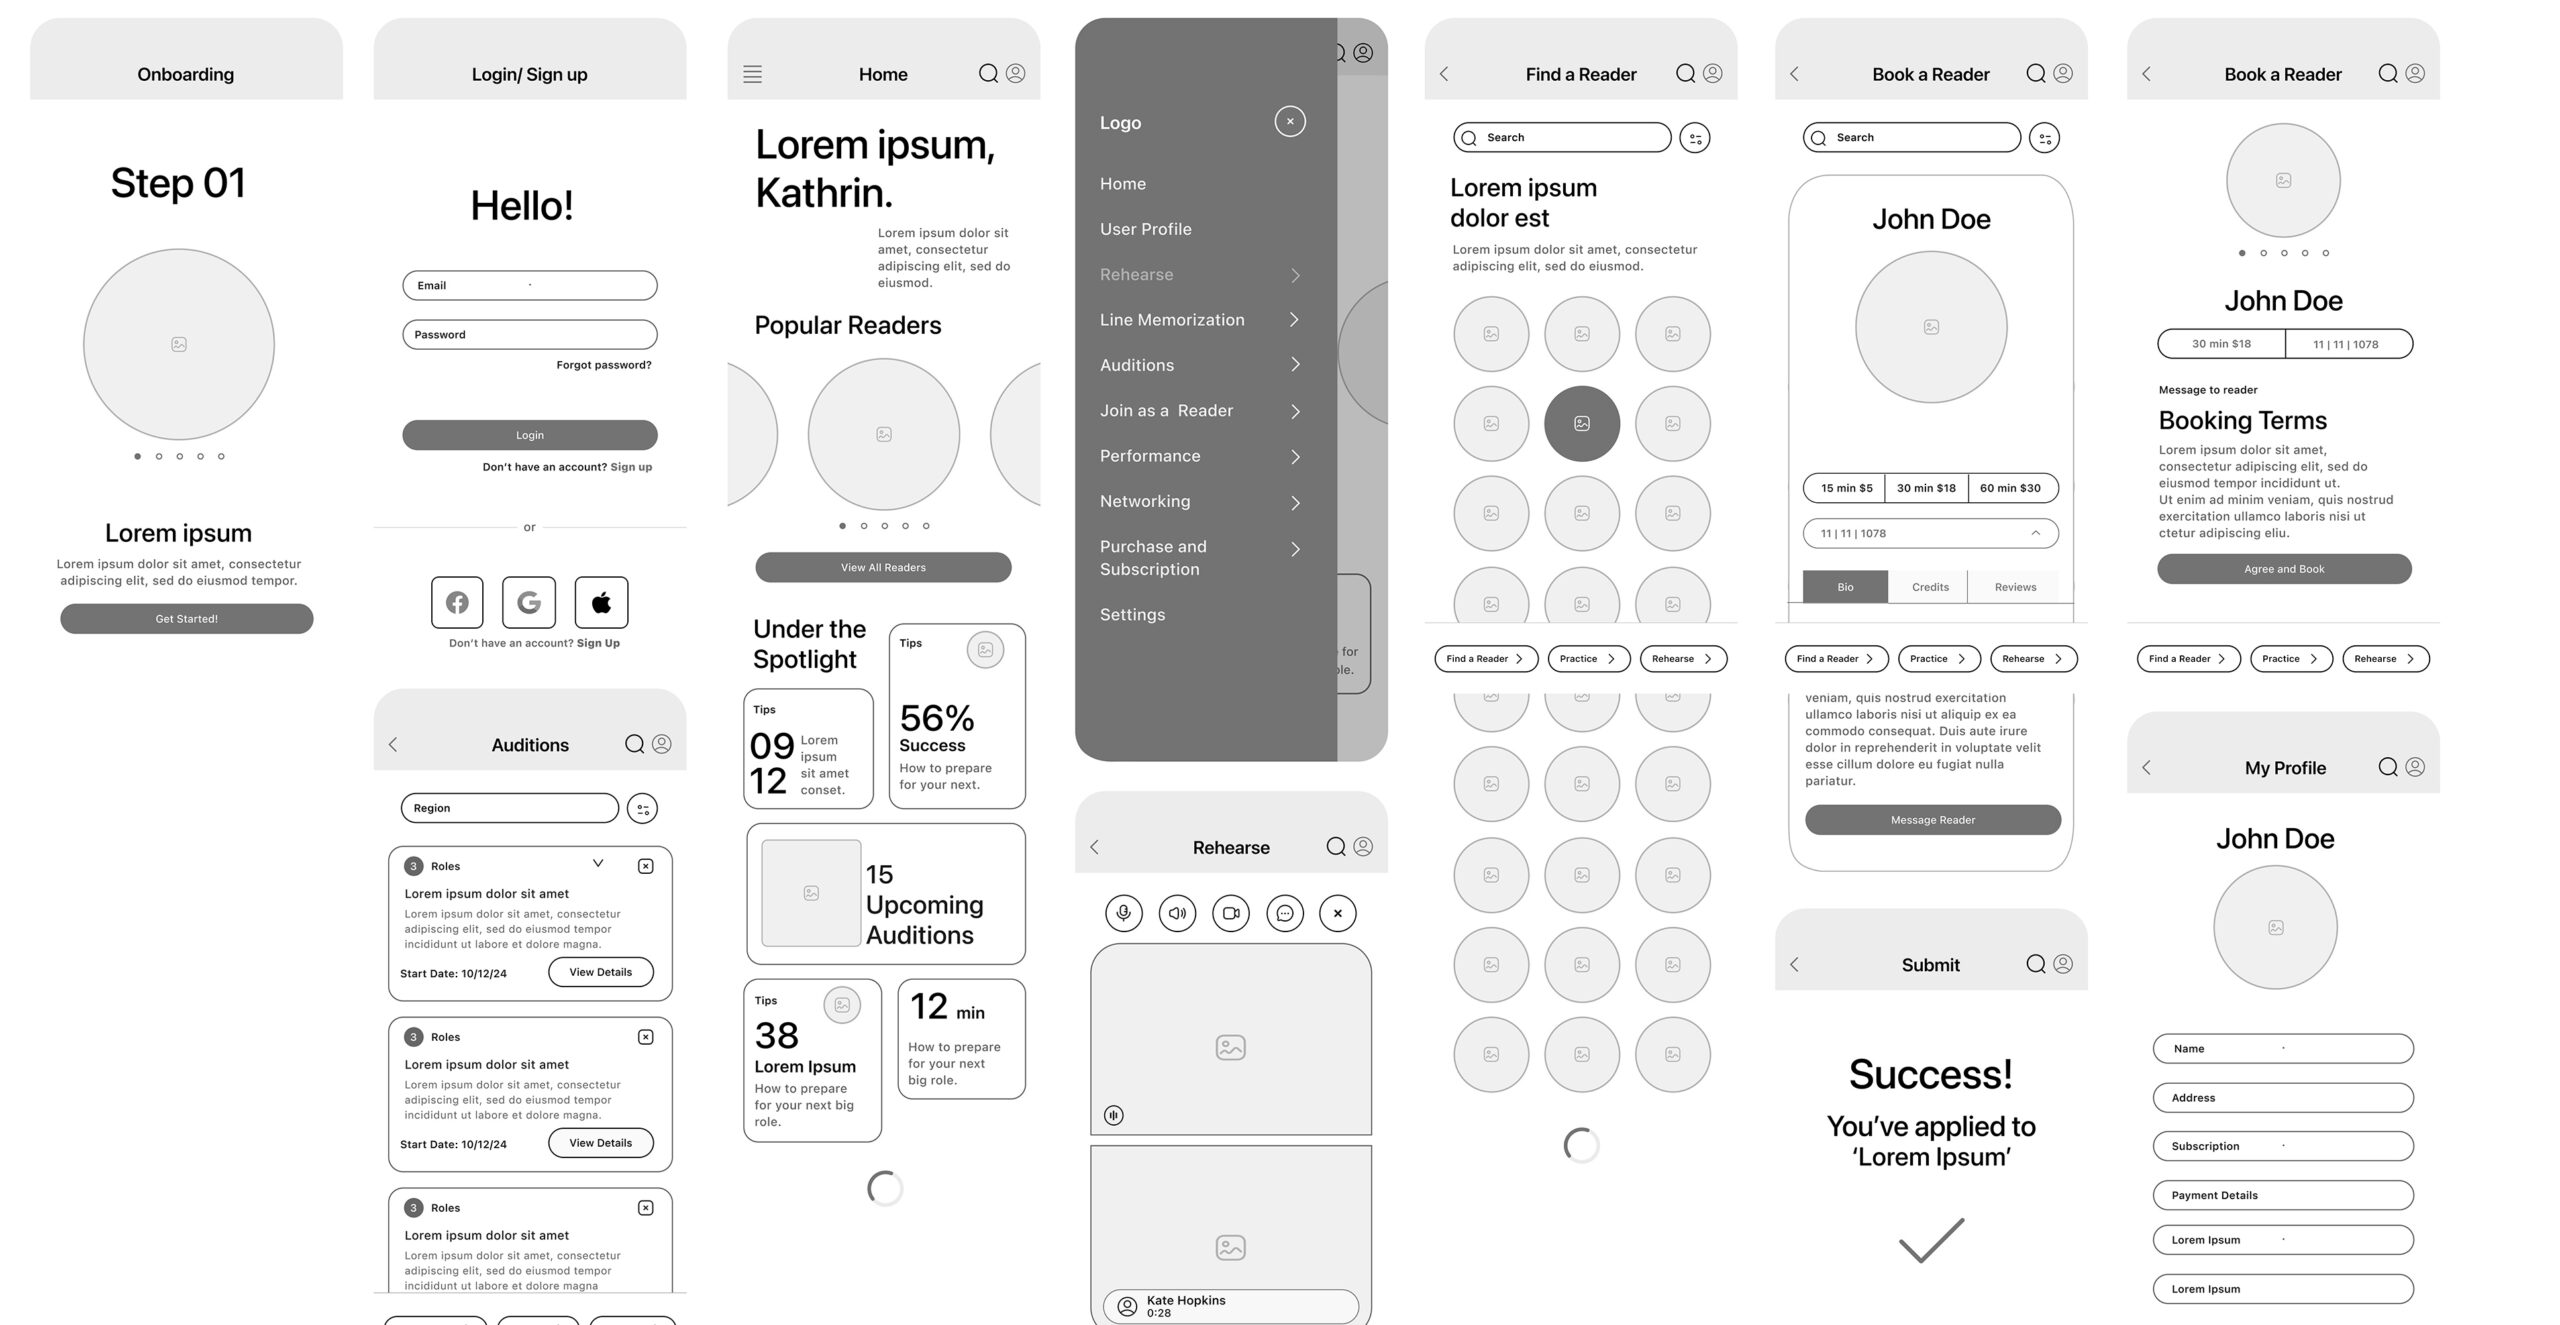
Task: Open the Bio tab on reader profile
Action: pos(1844,586)
